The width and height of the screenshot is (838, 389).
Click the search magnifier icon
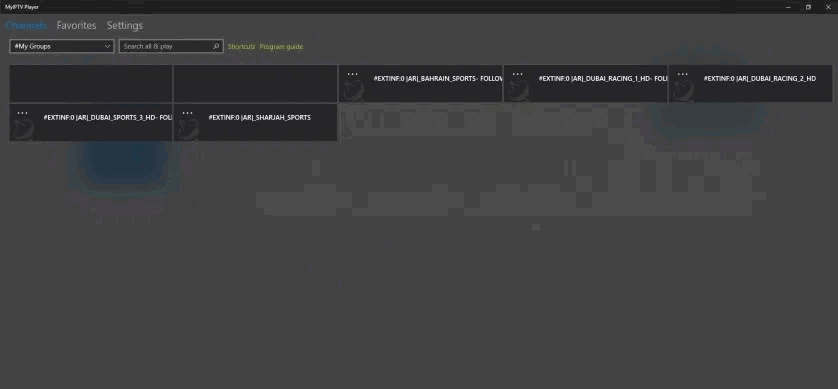(x=216, y=46)
